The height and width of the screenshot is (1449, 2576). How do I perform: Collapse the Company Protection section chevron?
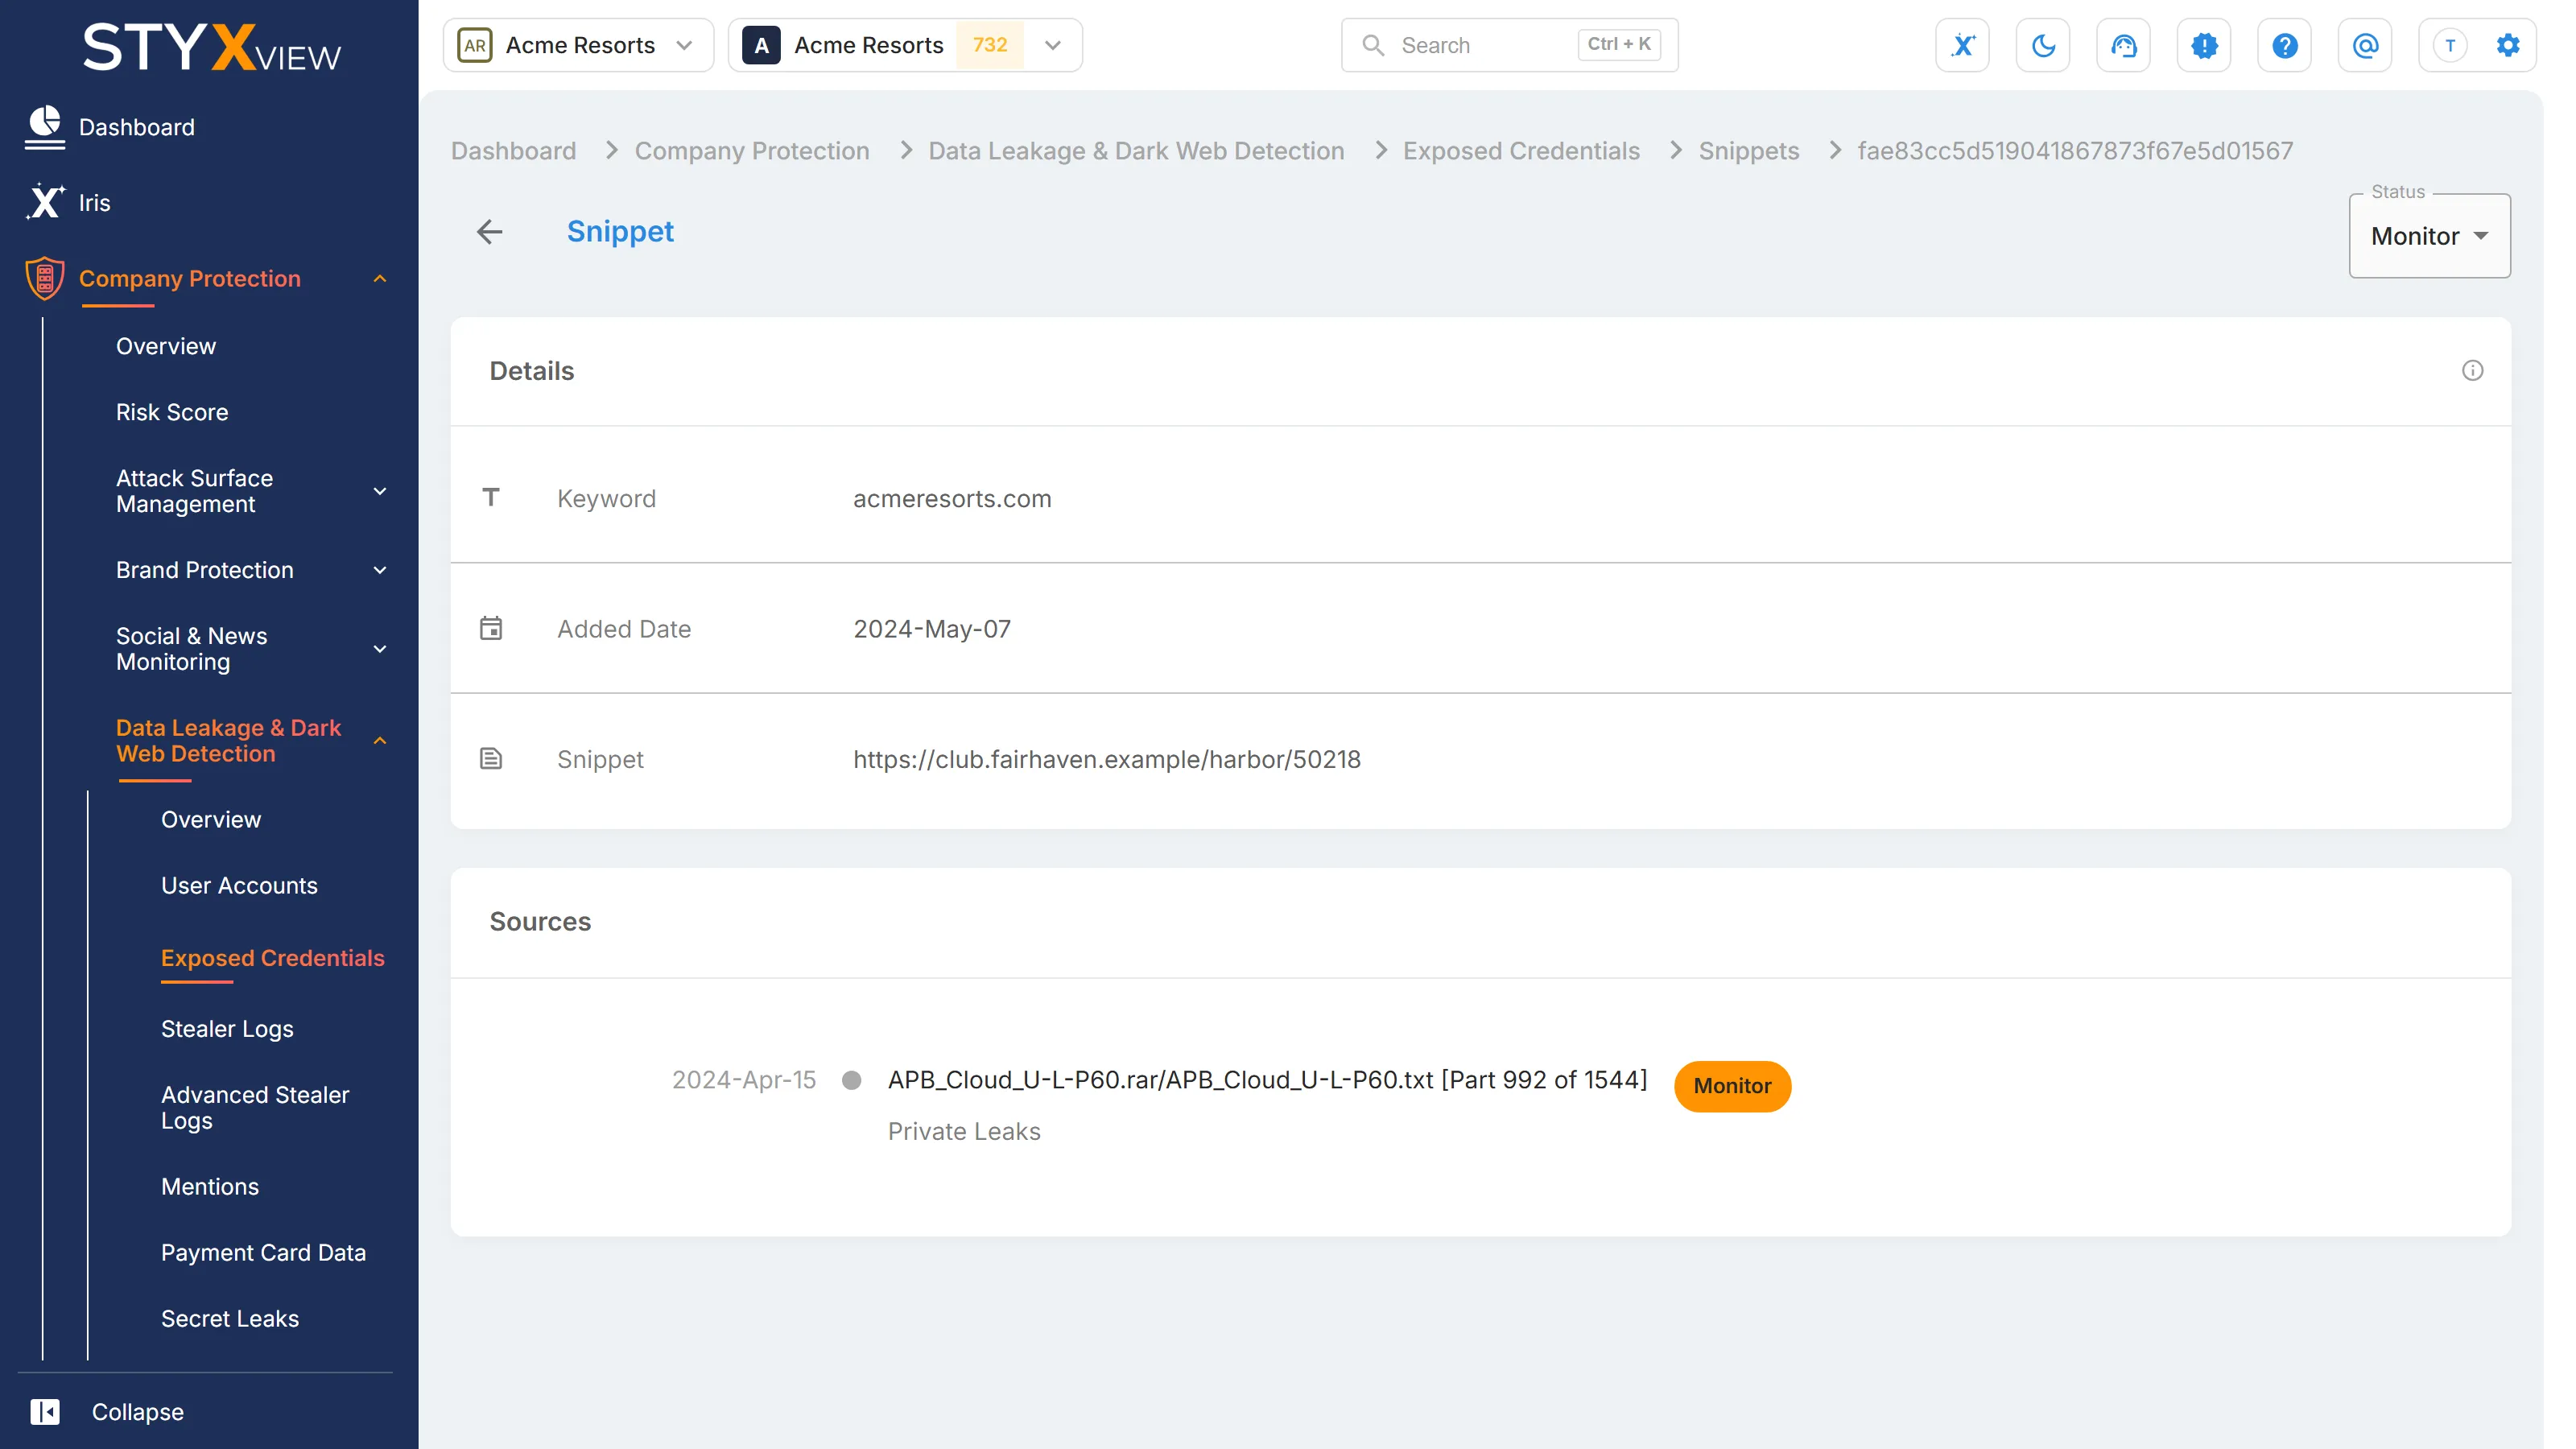click(x=380, y=279)
